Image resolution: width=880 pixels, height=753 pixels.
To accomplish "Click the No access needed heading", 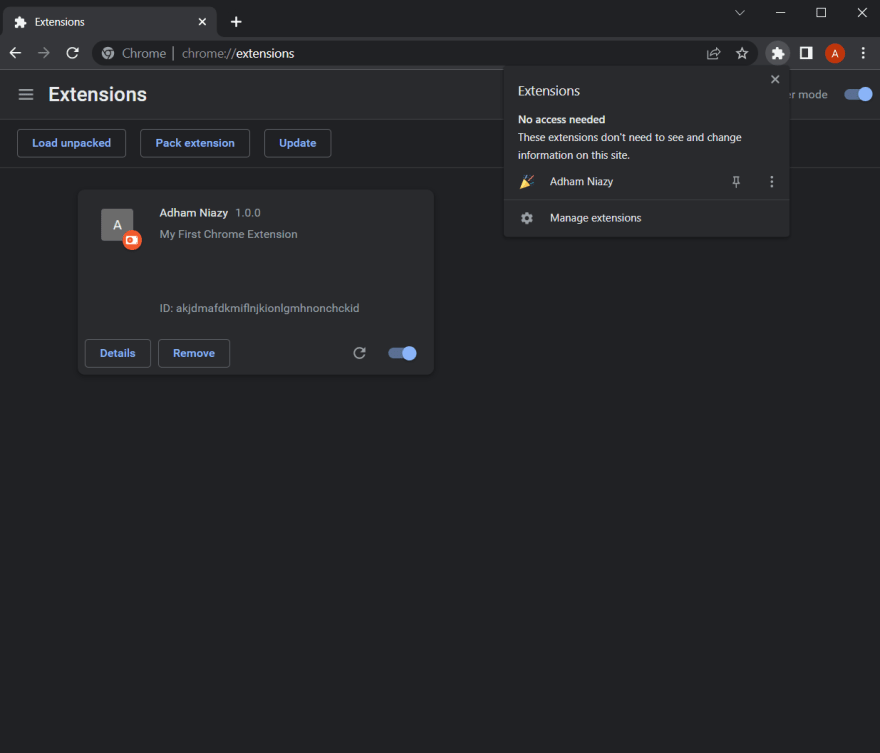I will coord(561,120).
